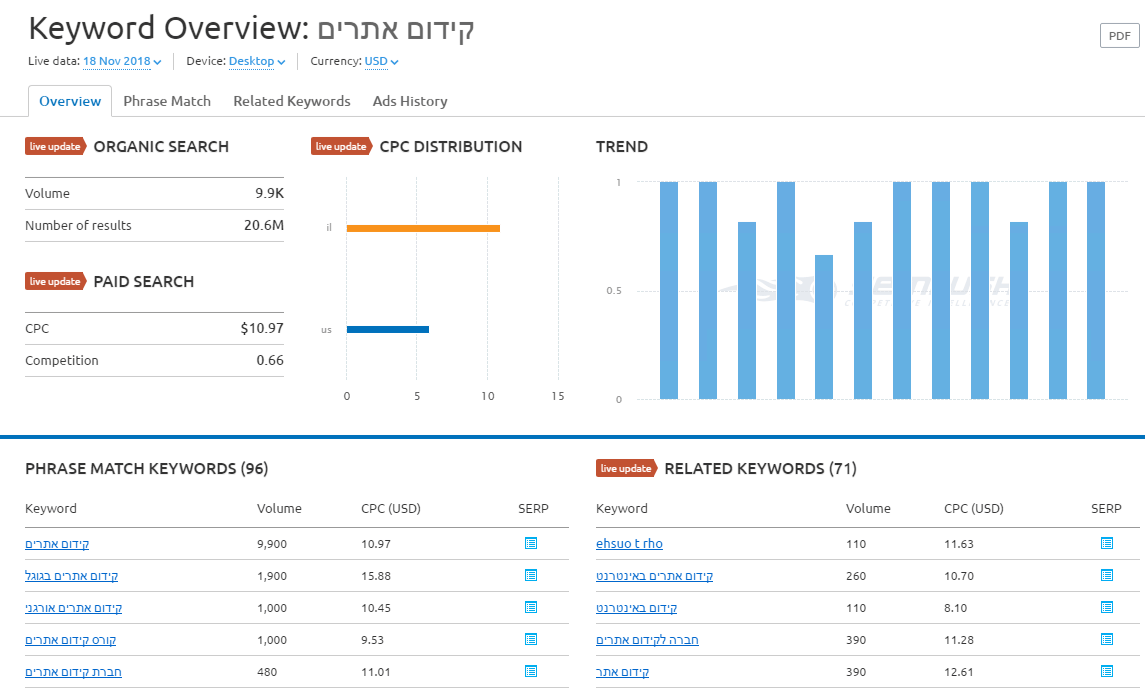Click the blue us CPC bar
This screenshot has height=693, width=1145.
point(388,329)
